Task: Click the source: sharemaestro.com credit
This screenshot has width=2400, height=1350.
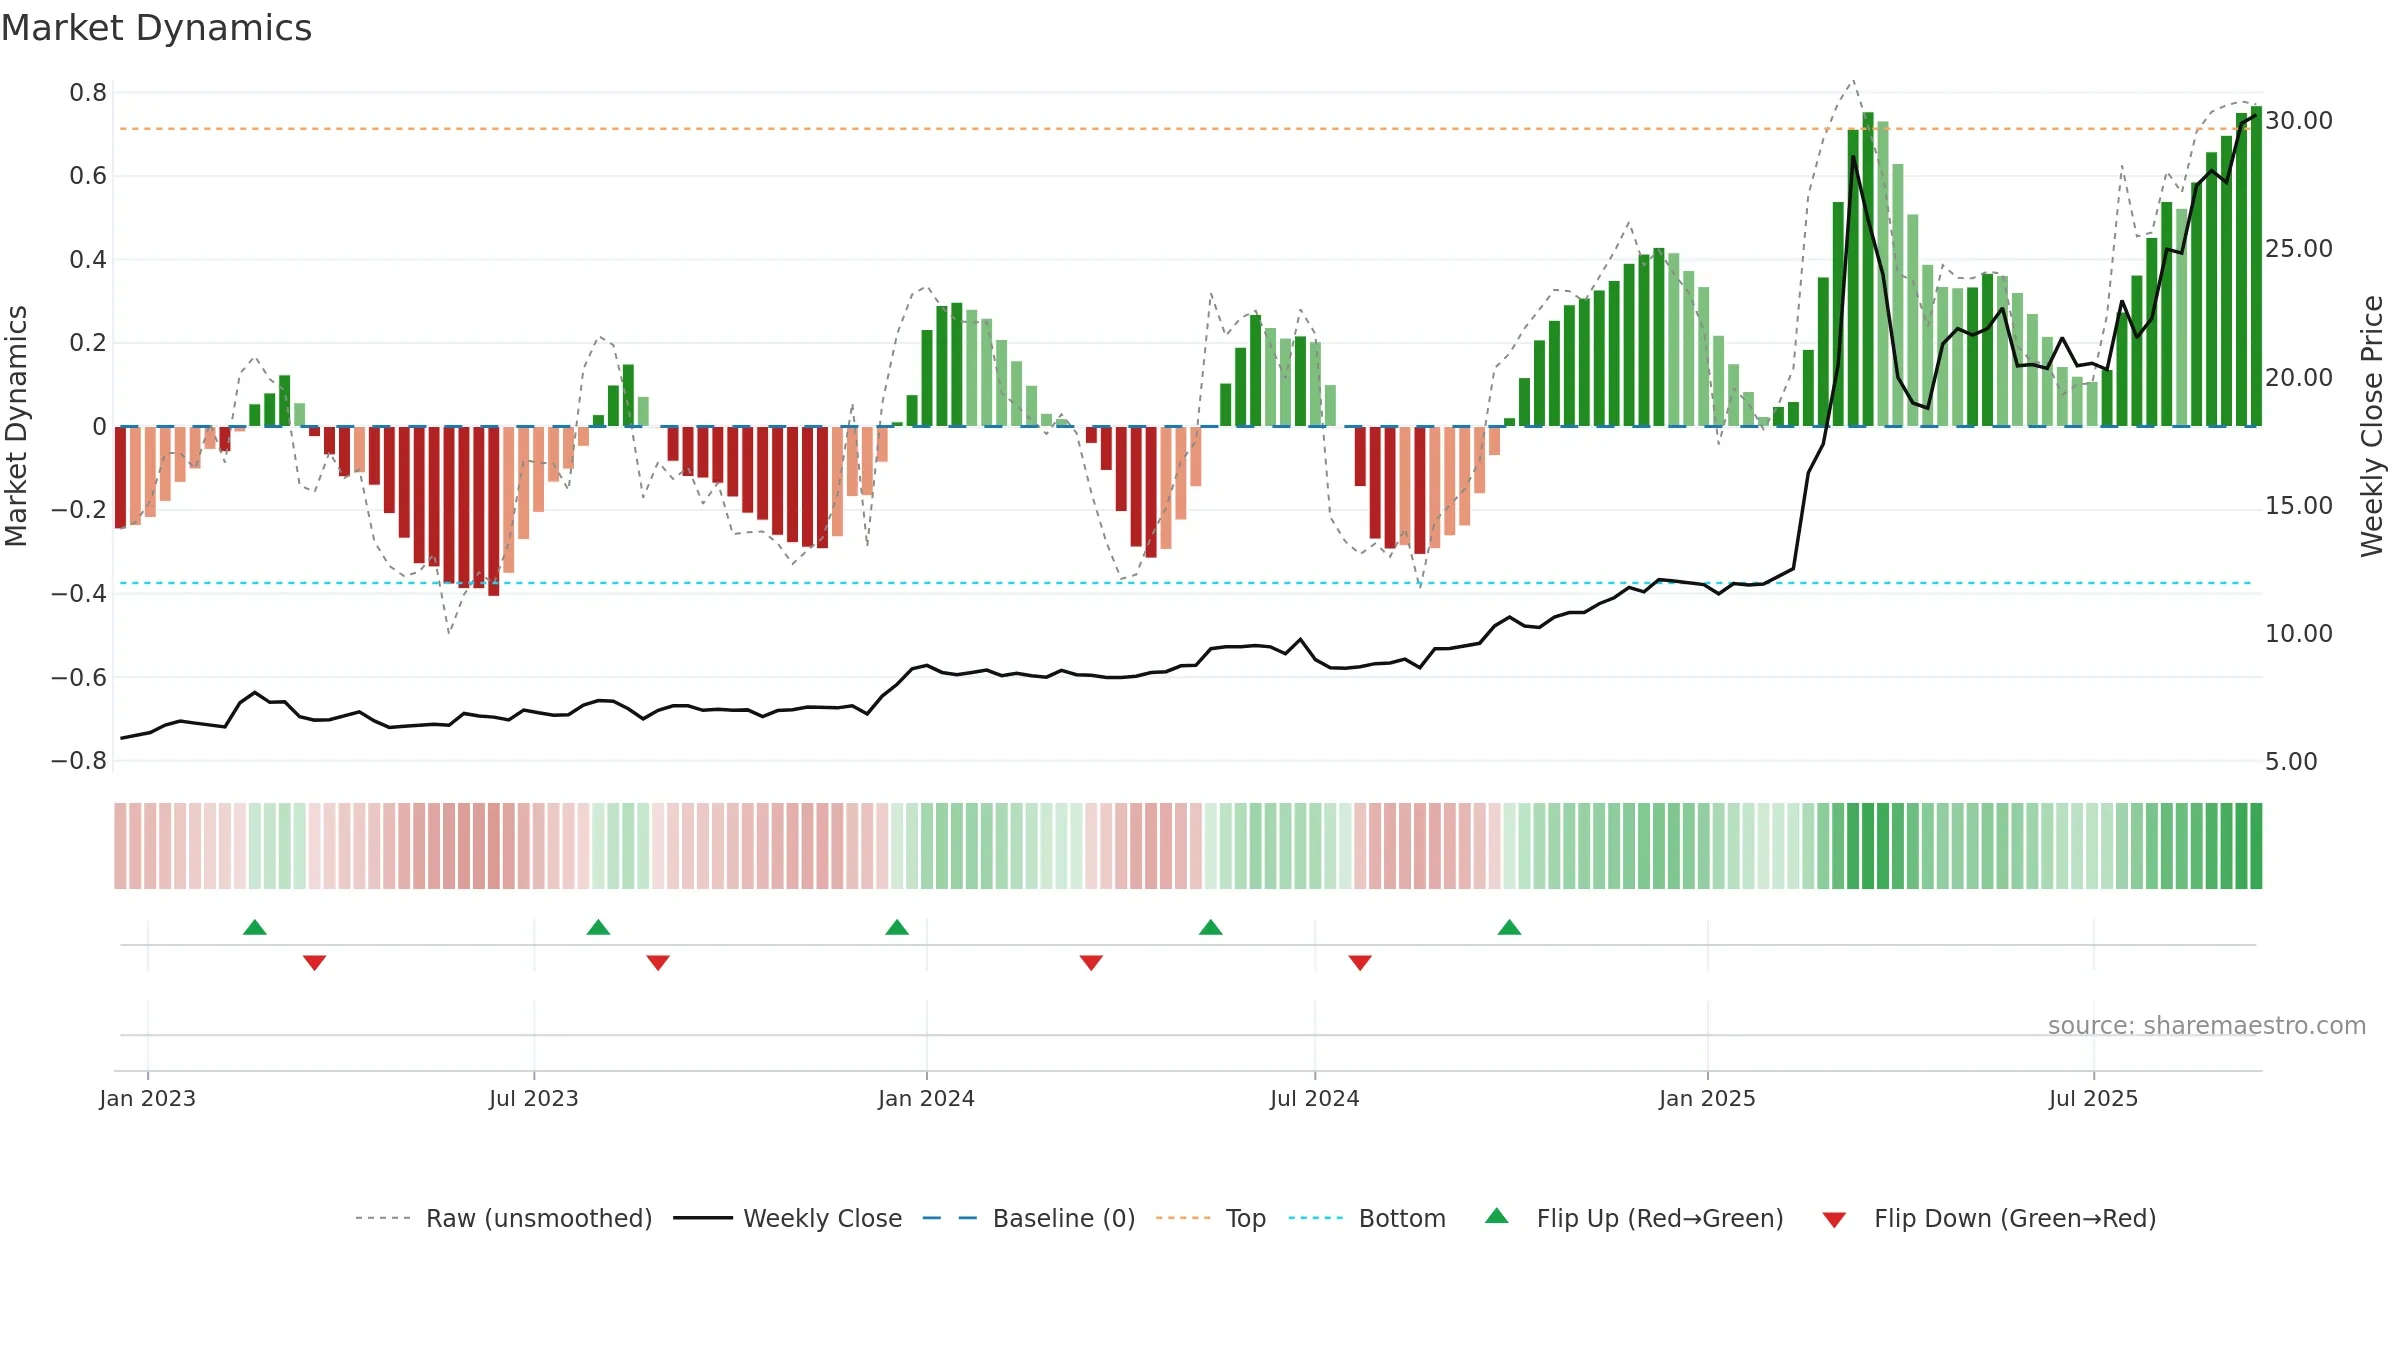Action: (2207, 1025)
